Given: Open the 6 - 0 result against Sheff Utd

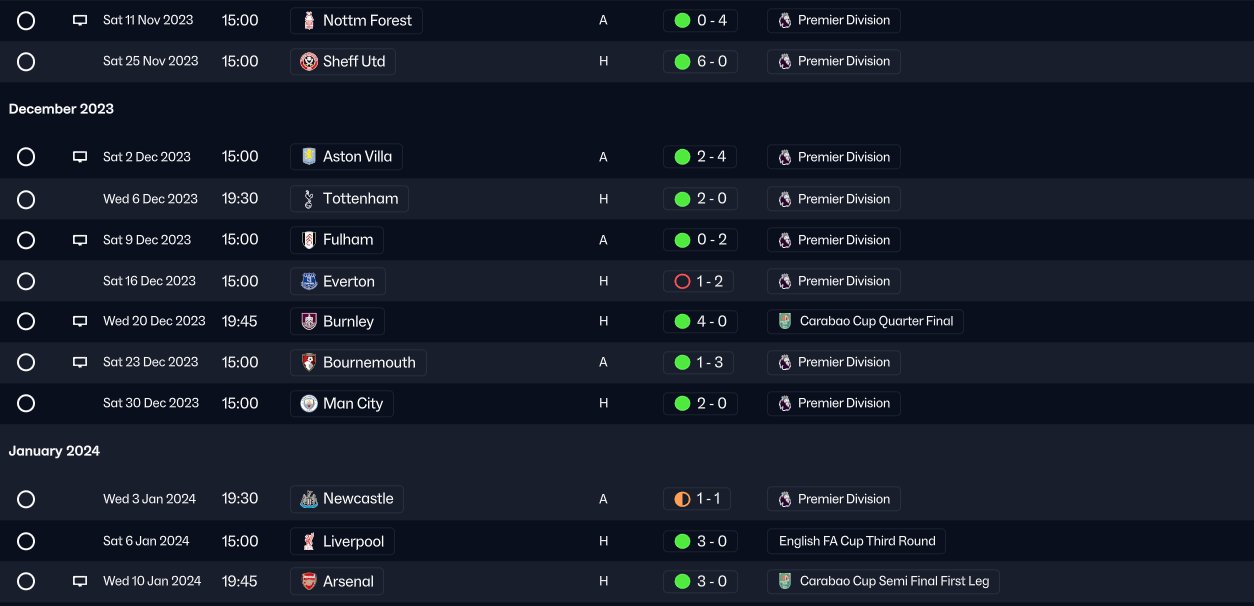Looking at the screenshot, I should [700, 62].
